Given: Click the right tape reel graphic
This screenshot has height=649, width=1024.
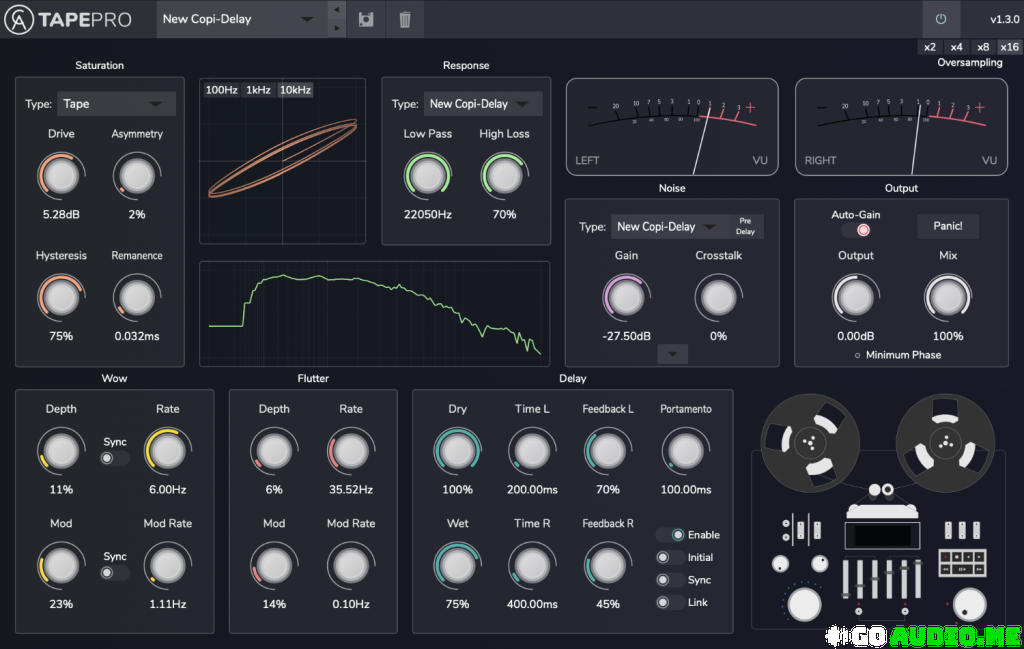Looking at the screenshot, I should point(945,443).
